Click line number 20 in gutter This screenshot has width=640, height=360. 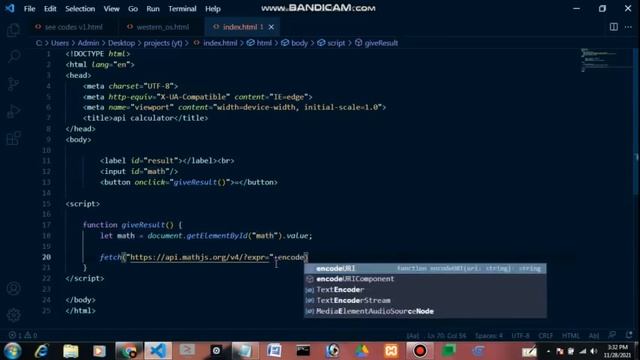[47, 257]
